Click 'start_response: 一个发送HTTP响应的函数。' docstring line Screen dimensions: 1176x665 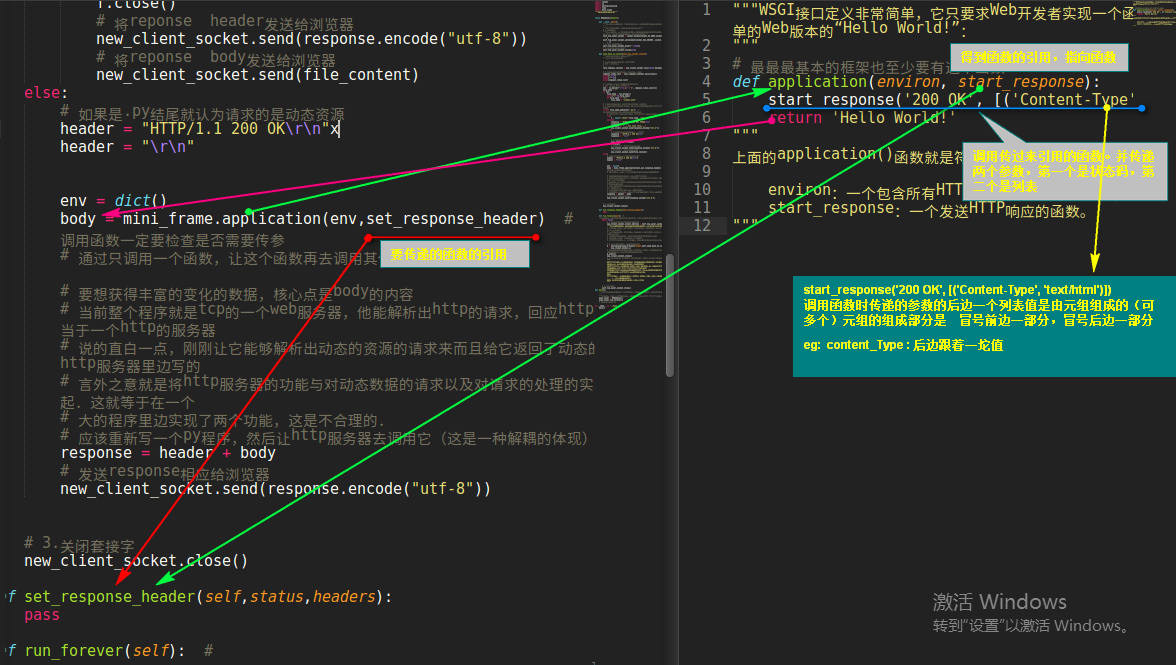[x=928, y=208]
